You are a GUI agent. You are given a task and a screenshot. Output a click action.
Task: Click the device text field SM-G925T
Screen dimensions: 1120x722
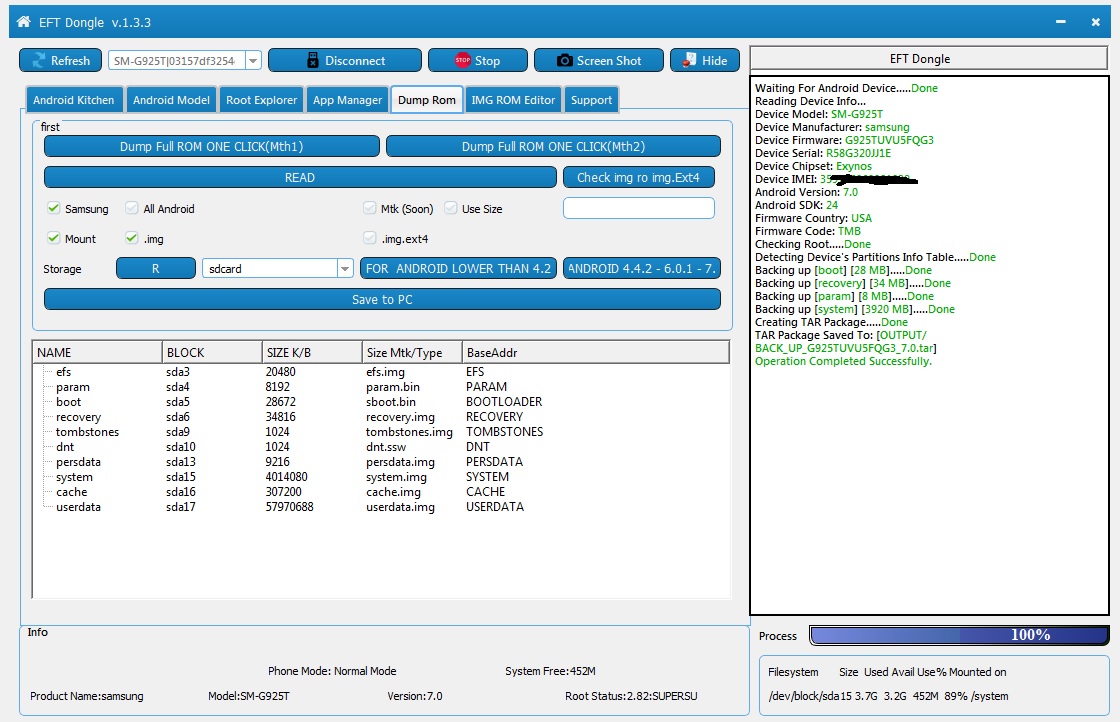tap(176, 61)
